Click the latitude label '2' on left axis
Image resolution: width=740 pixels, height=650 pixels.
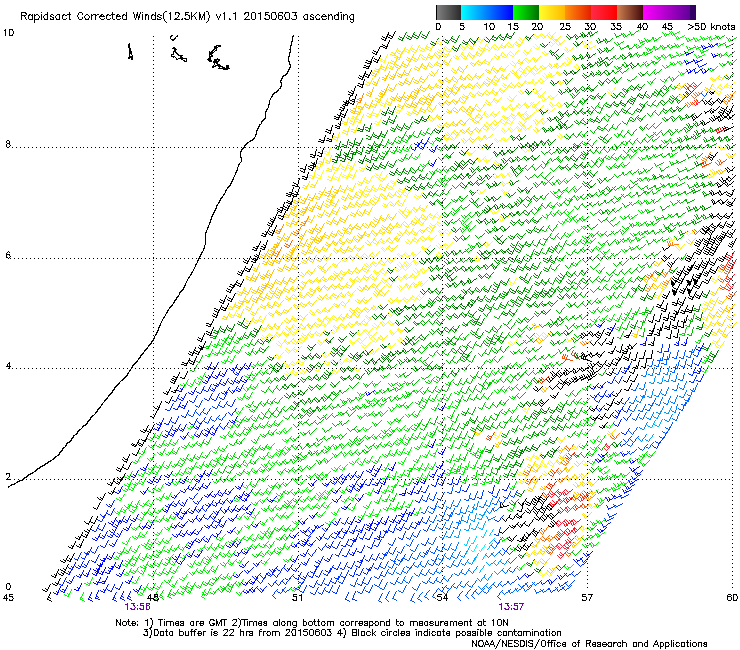(8, 476)
